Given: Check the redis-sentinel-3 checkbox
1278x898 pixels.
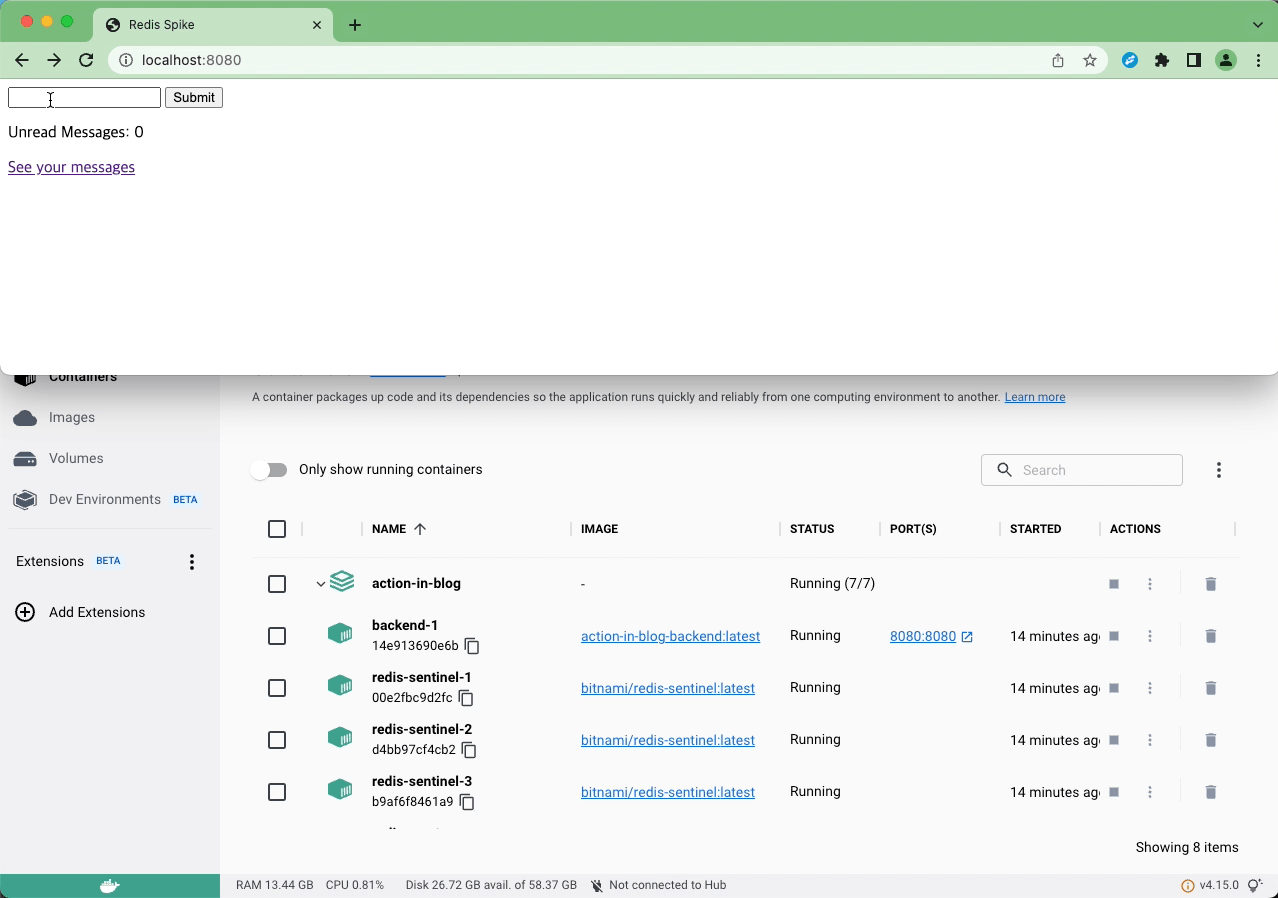Looking at the screenshot, I should pos(277,792).
